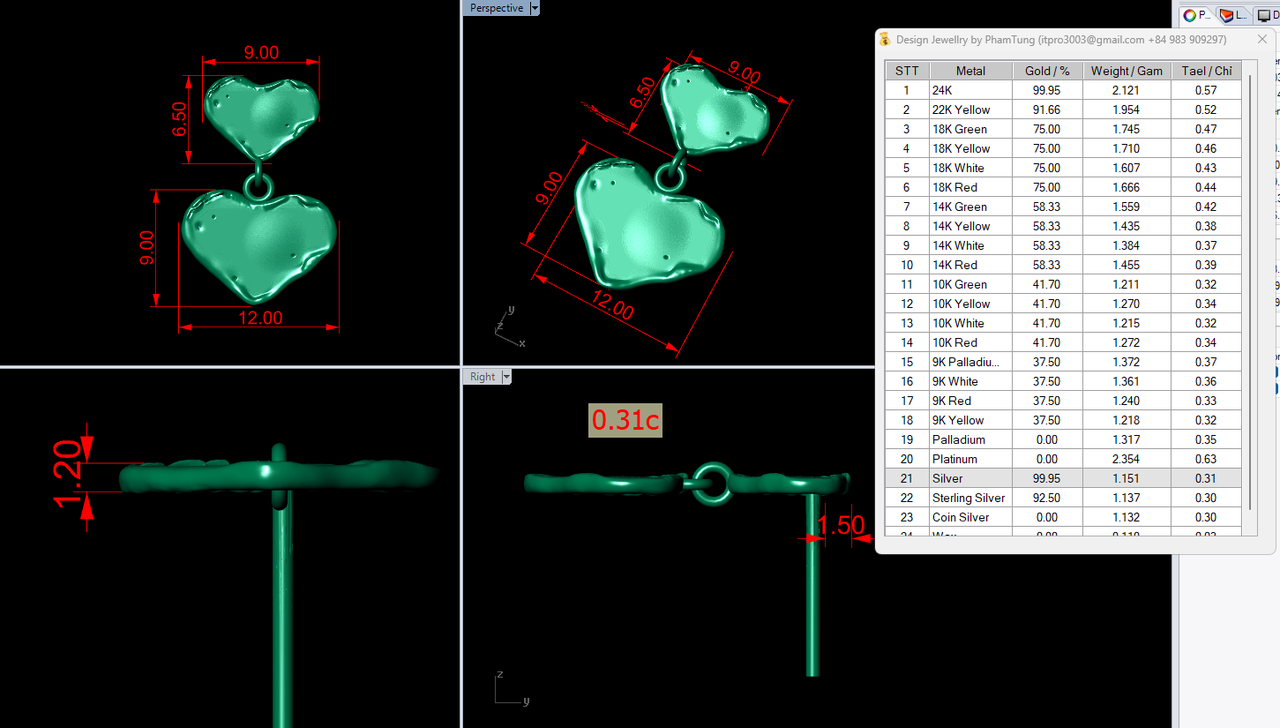Screen dimensions: 1280x728
Task: Open the Perspective viewport dropdown arrow
Action: (535, 8)
